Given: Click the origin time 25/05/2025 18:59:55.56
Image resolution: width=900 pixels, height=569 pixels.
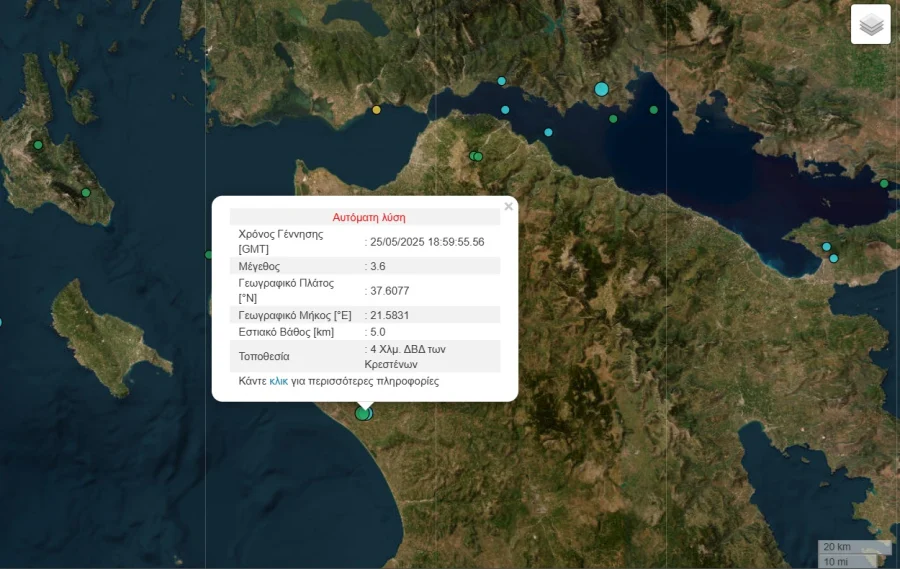Looking at the screenshot, I should click(427, 241).
